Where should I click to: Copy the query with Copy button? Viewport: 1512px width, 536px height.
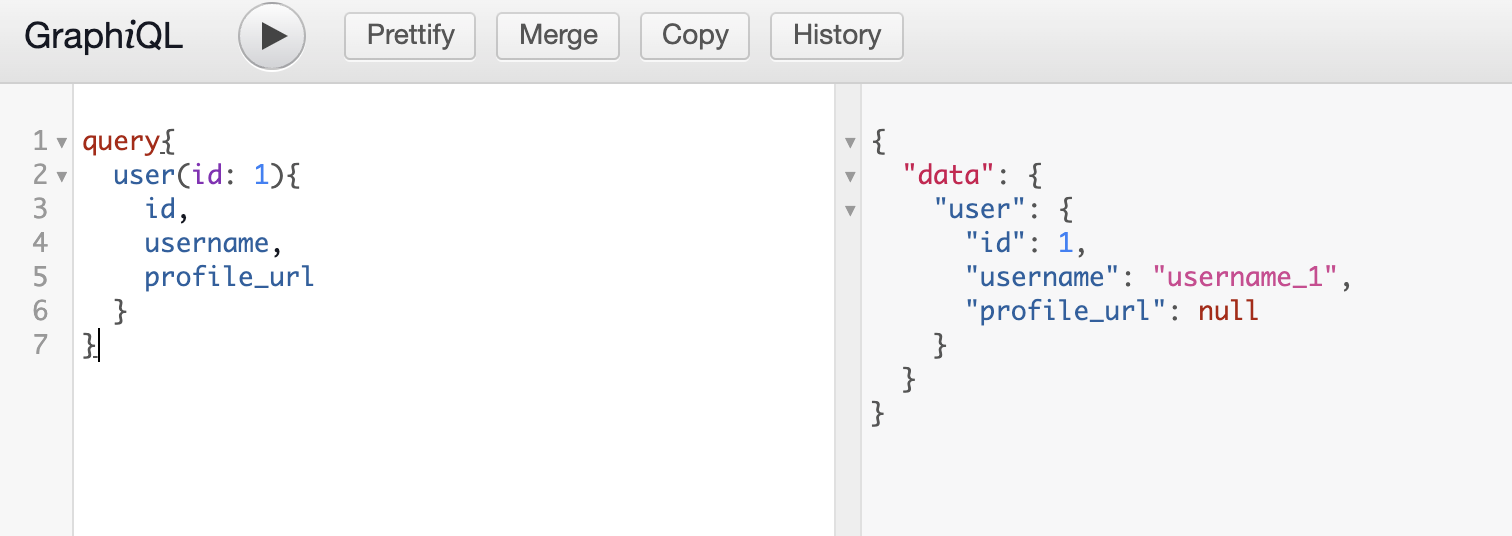pos(695,36)
